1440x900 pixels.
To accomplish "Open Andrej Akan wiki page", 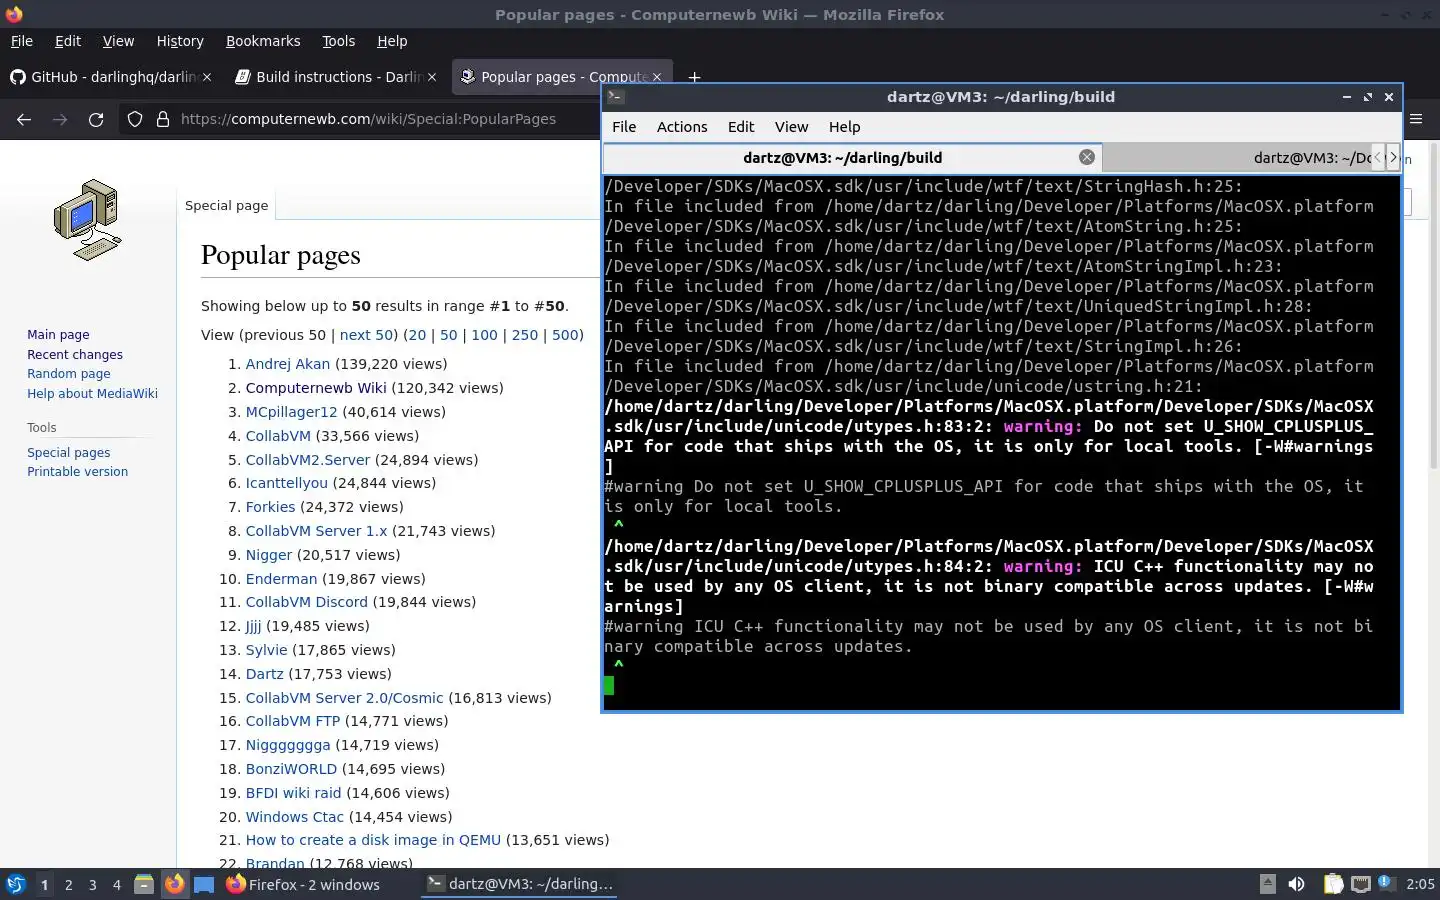I will coord(288,364).
